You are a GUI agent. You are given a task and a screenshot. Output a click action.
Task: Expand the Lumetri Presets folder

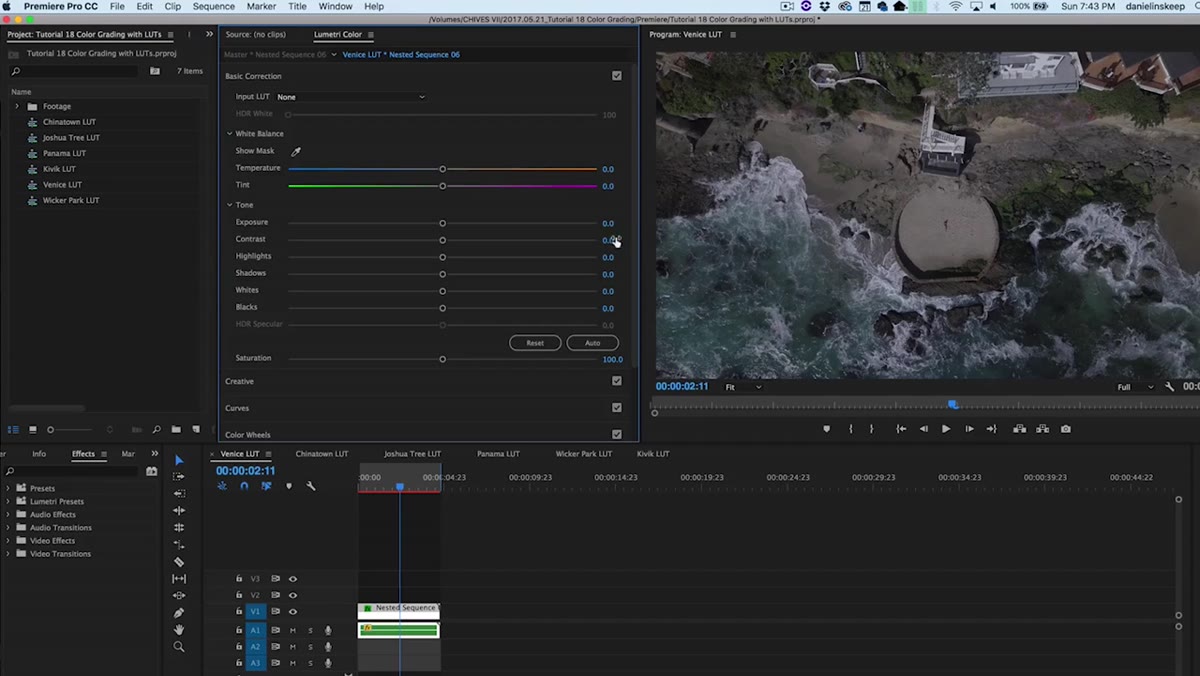pos(8,502)
